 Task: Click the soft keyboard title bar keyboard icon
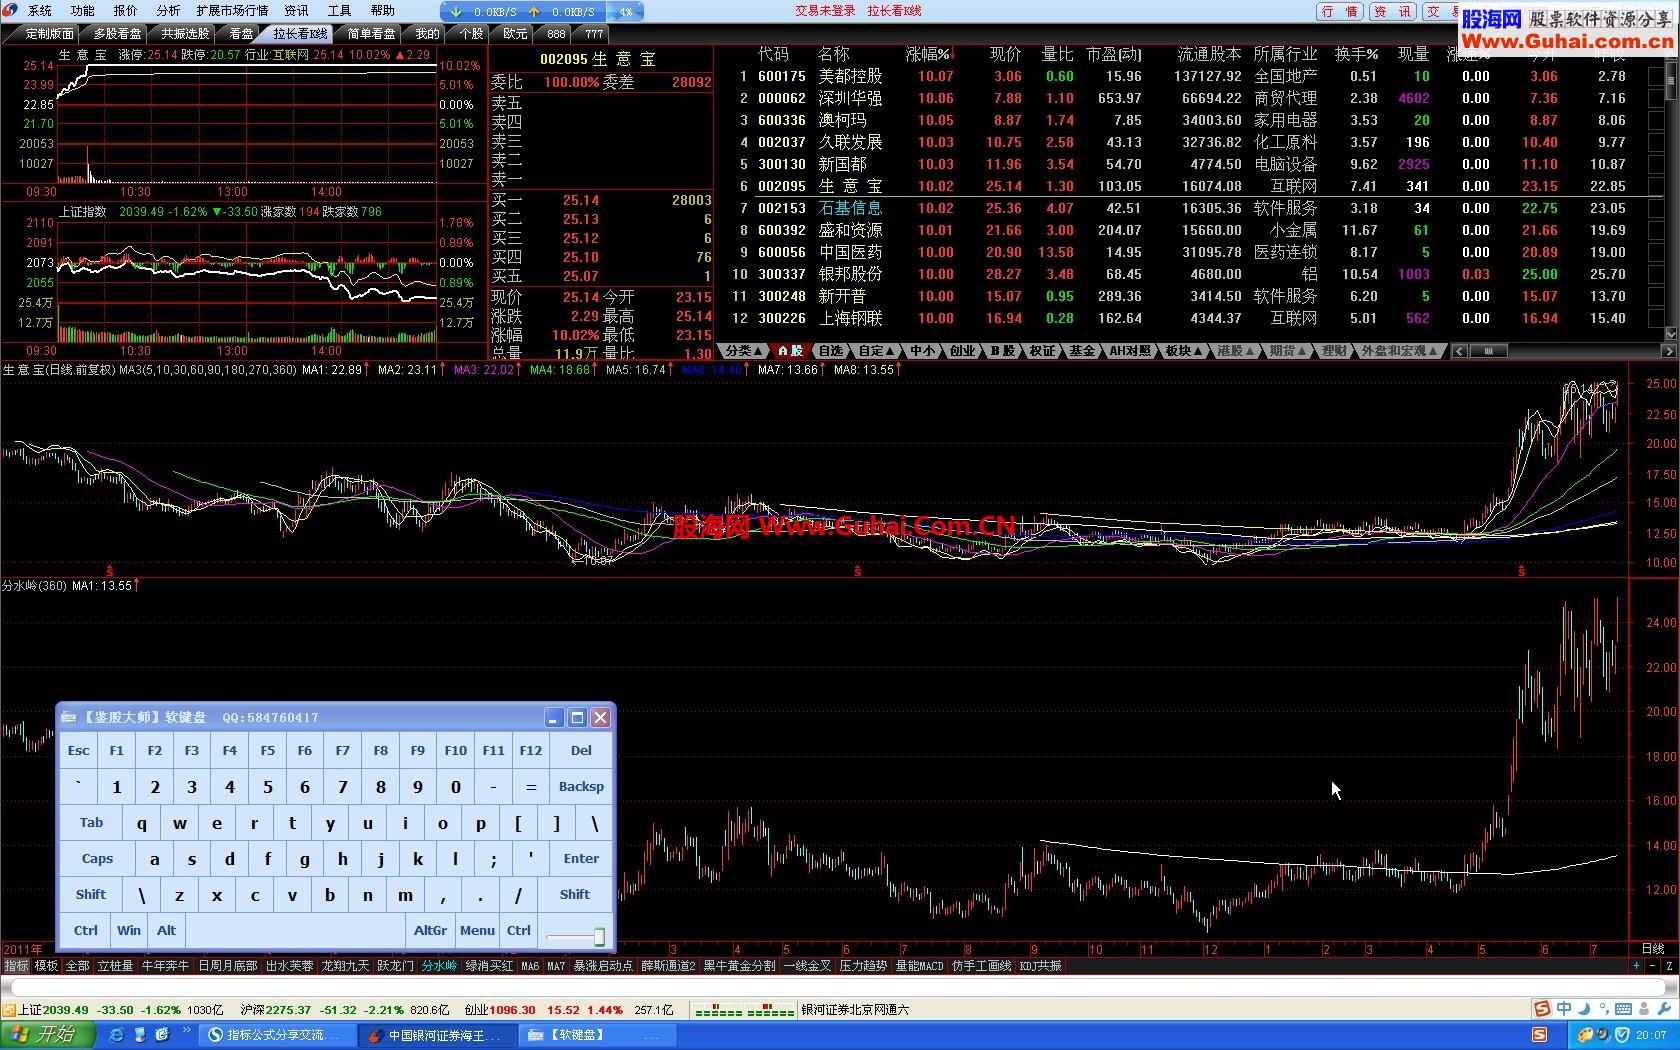point(69,717)
